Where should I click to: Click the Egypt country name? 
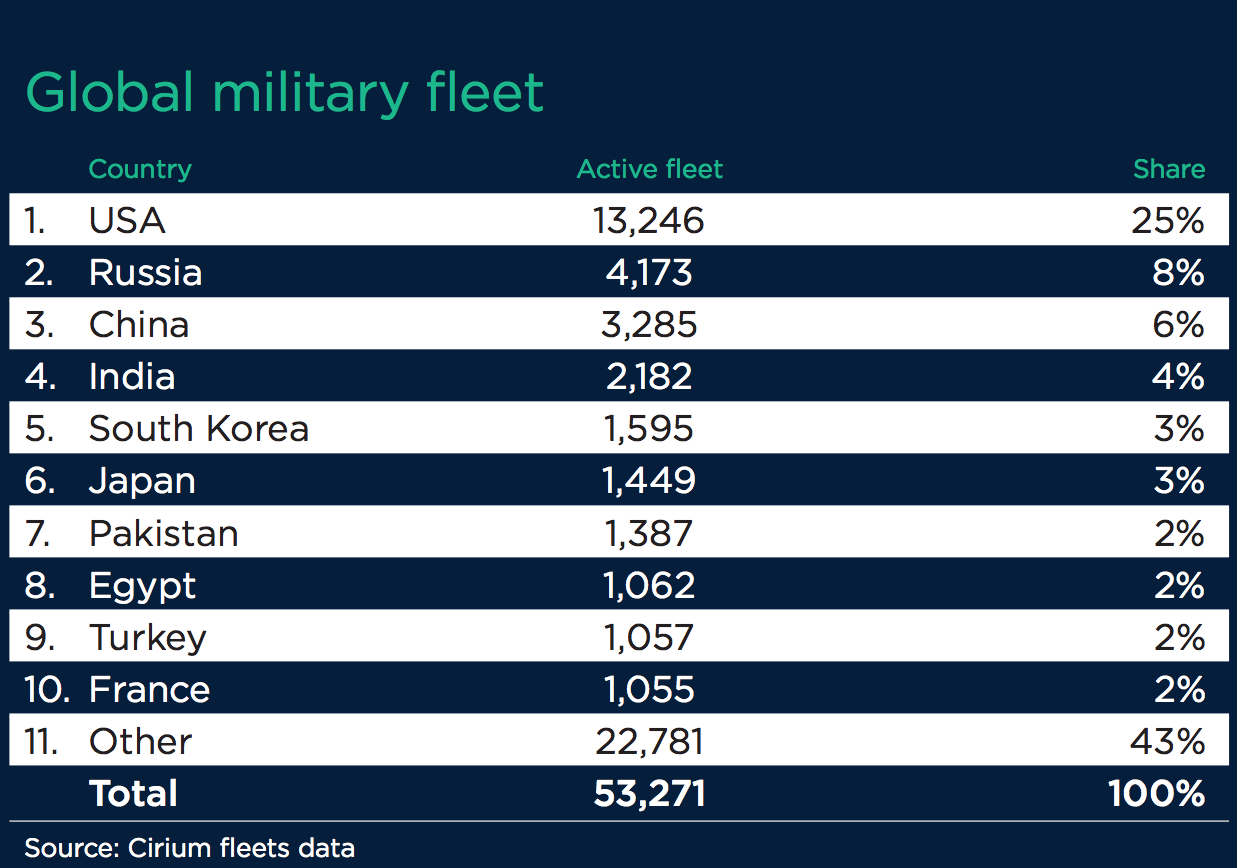pos(142,585)
